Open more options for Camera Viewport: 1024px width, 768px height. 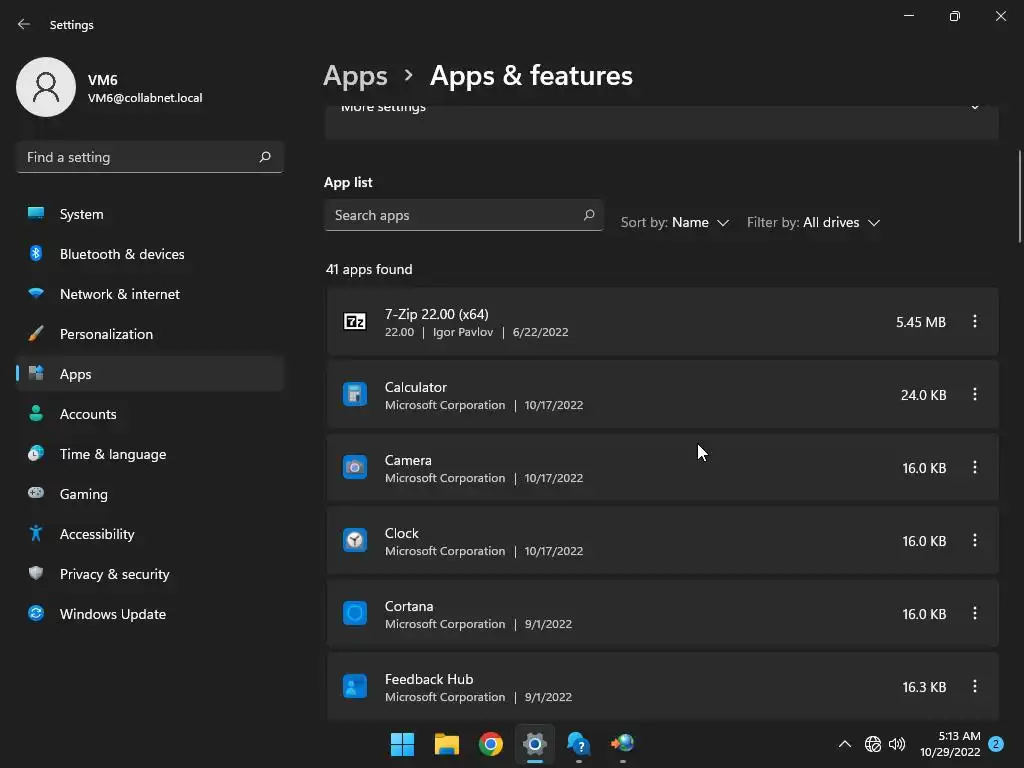[x=974, y=468]
